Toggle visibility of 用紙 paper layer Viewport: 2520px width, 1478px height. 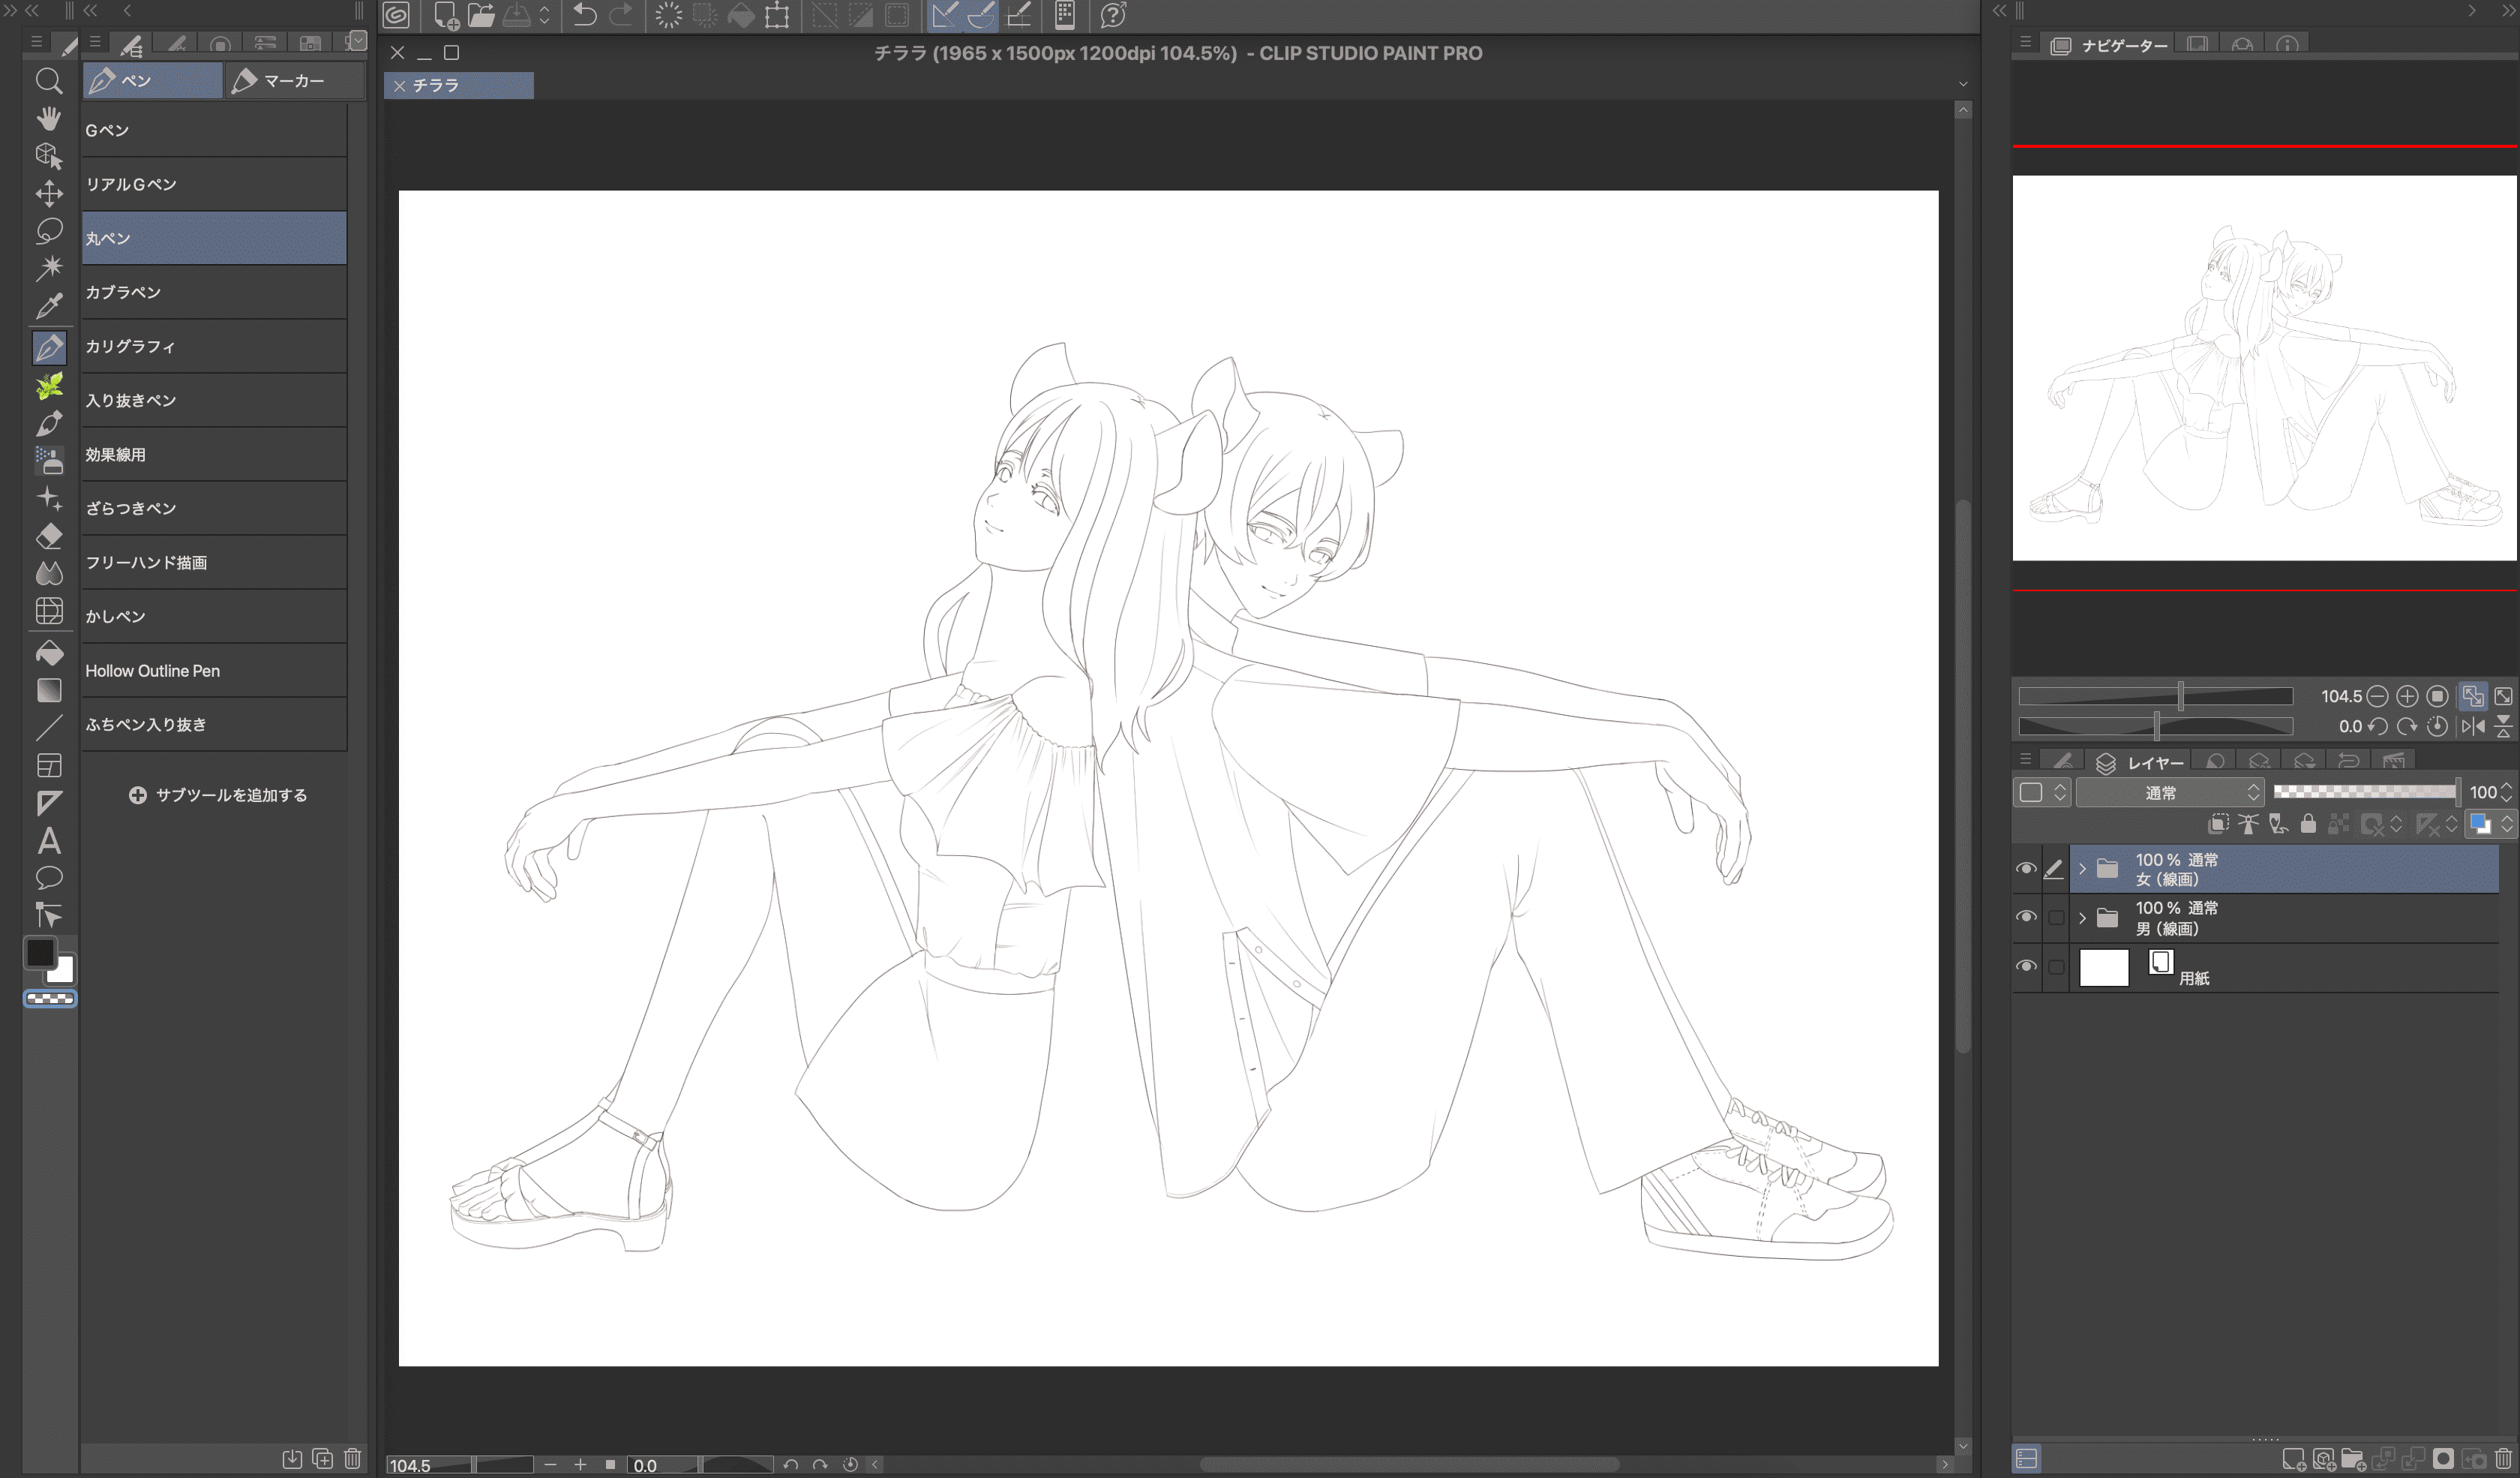(2026, 966)
